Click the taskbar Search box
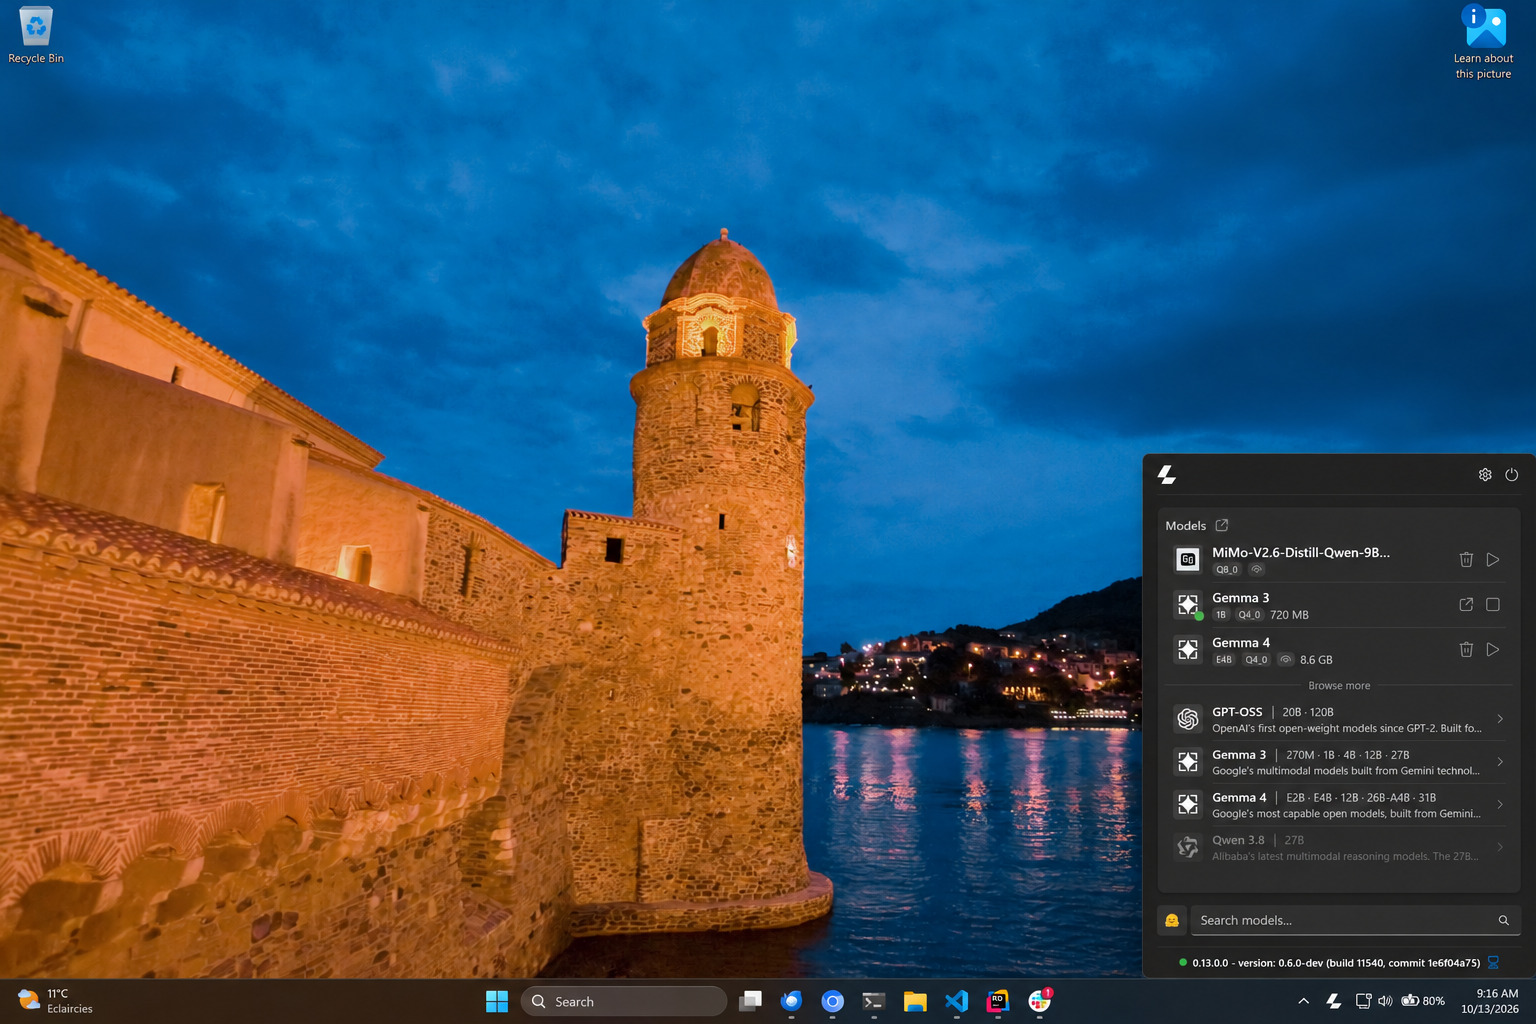The height and width of the screenshot is (1024, 1536). pos(624,1001)
